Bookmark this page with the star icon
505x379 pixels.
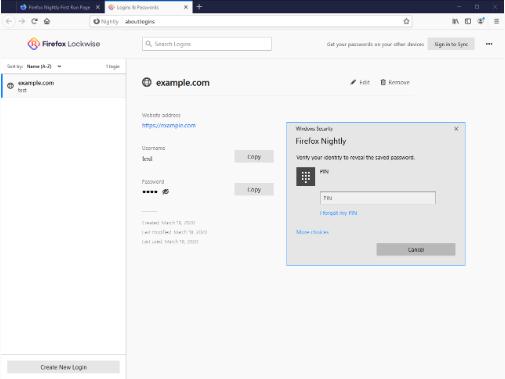(406, 21)
